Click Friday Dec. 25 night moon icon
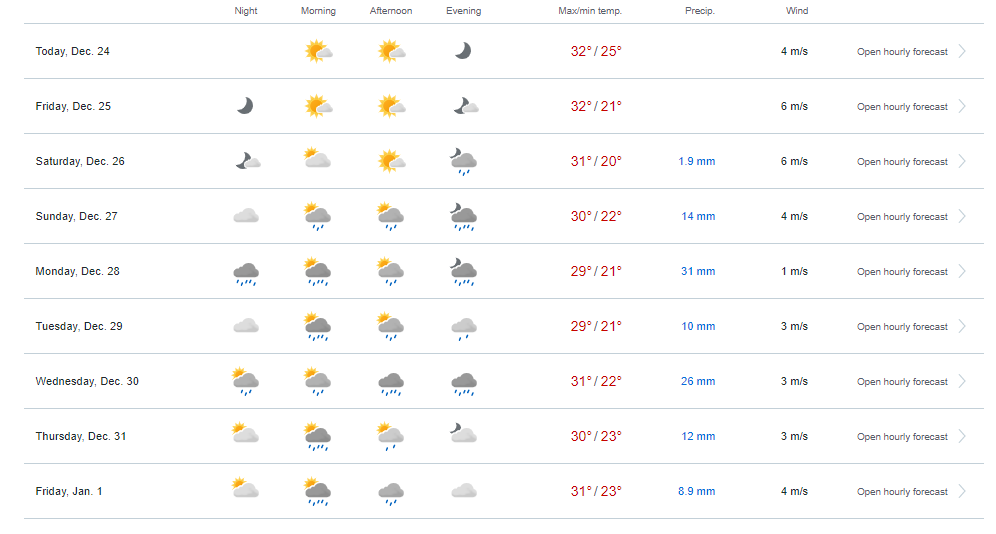The image size is (996, 534). [245, 106]
